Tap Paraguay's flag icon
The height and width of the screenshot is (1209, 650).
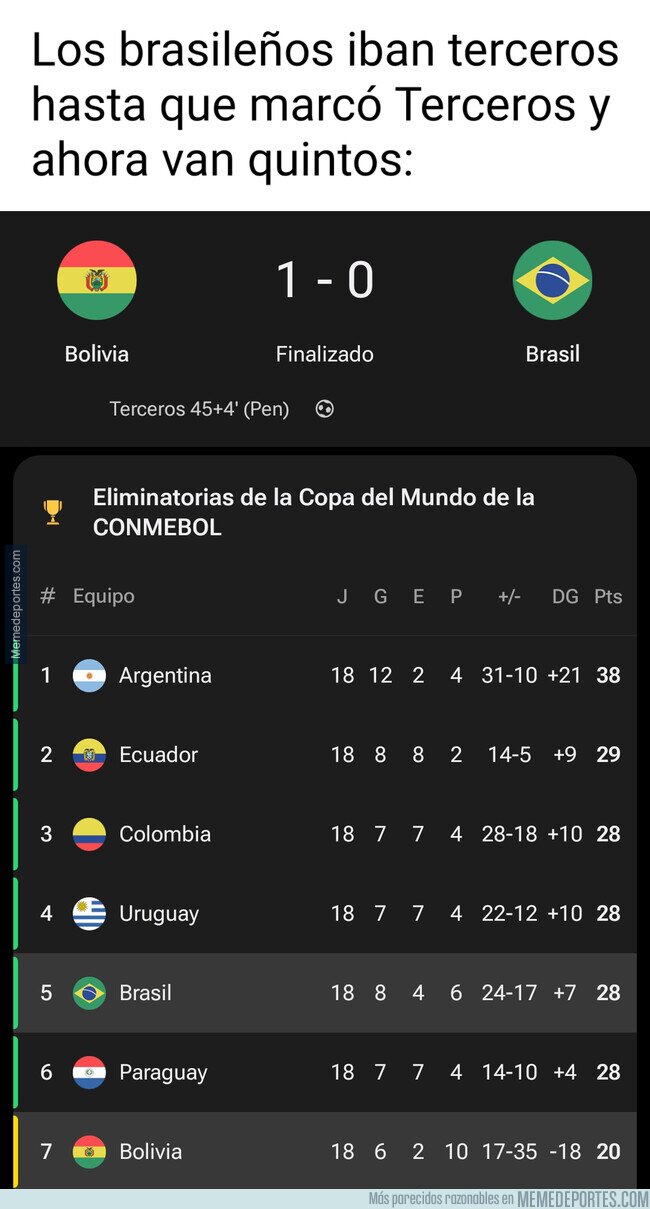(x=89, y=1072)
